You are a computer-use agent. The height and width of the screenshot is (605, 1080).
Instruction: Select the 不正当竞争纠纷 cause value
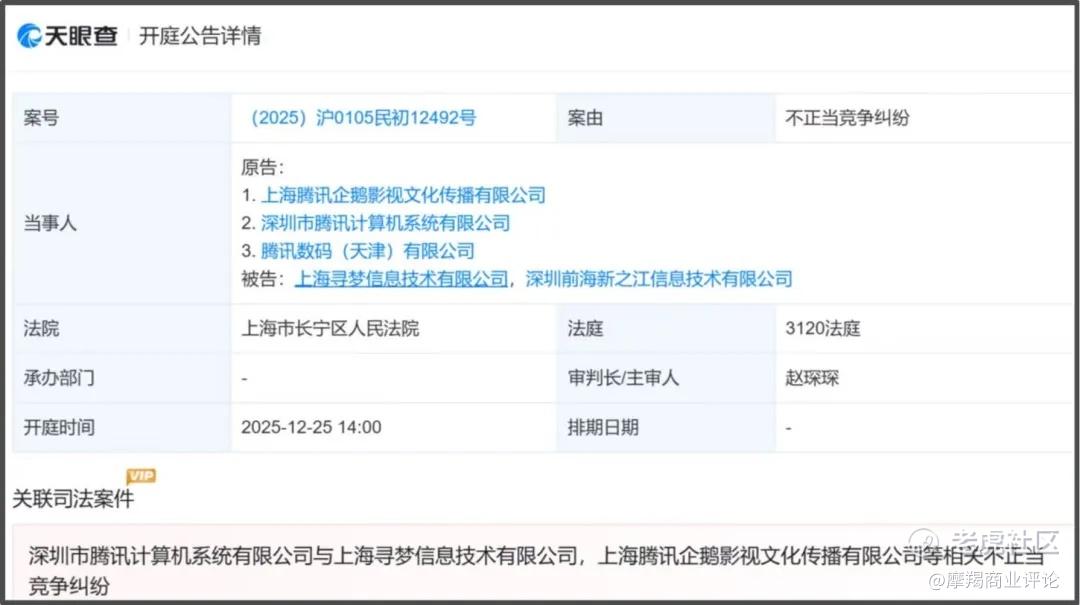(x=847, y=118)
